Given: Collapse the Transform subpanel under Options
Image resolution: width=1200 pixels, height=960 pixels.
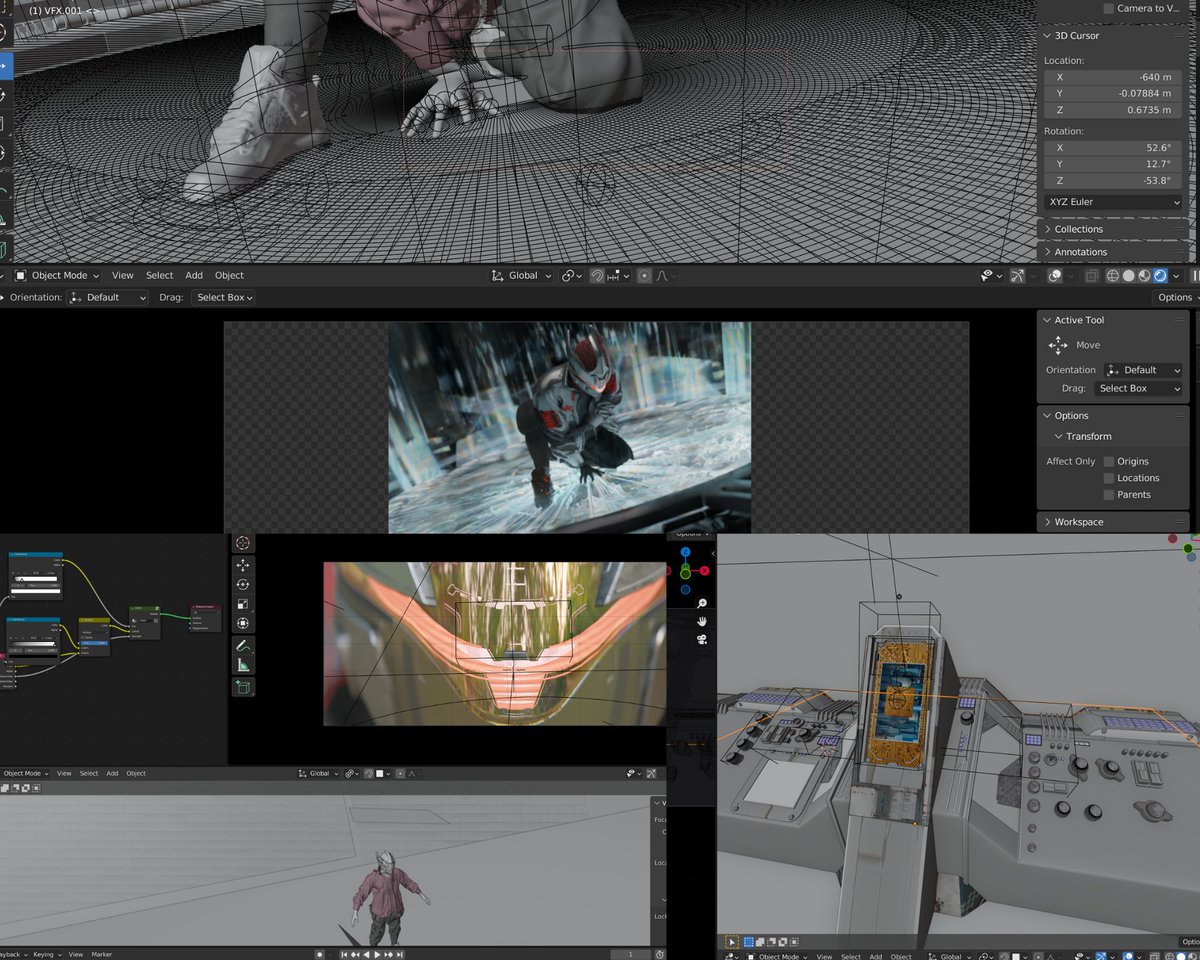Looking at the screenshot, I should [1058, 436].
